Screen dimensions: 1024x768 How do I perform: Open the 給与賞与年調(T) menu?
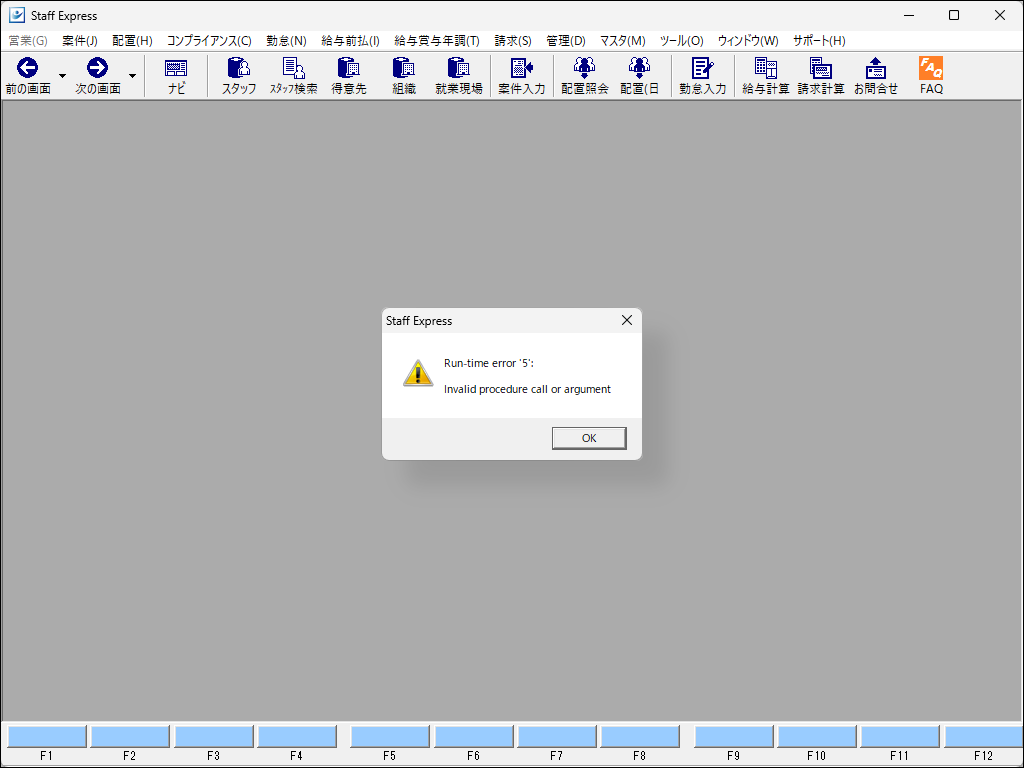[x=436, y=40]
